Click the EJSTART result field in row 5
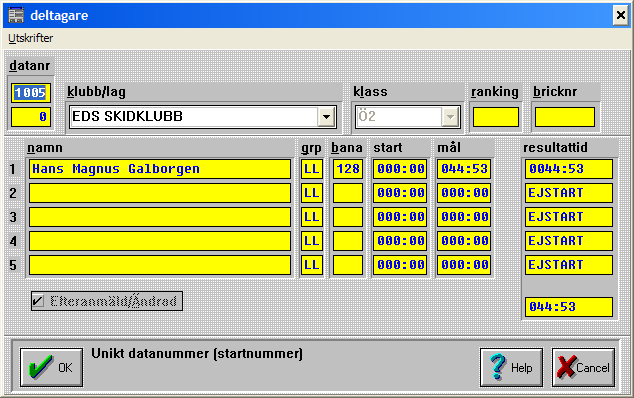The height and width of the screenshot is (398, 634). tap(569, 265)
